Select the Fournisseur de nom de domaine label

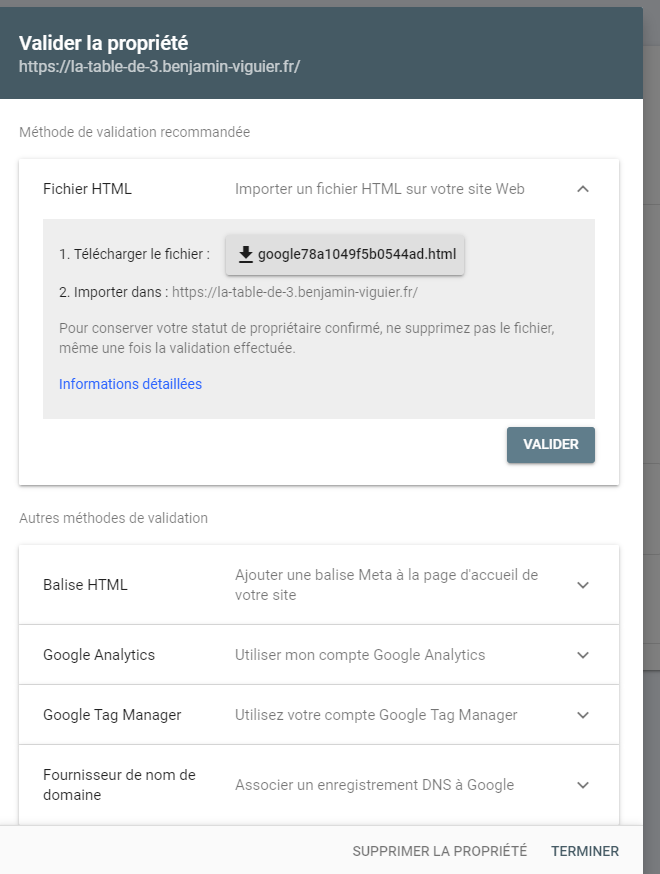point(119,785)
